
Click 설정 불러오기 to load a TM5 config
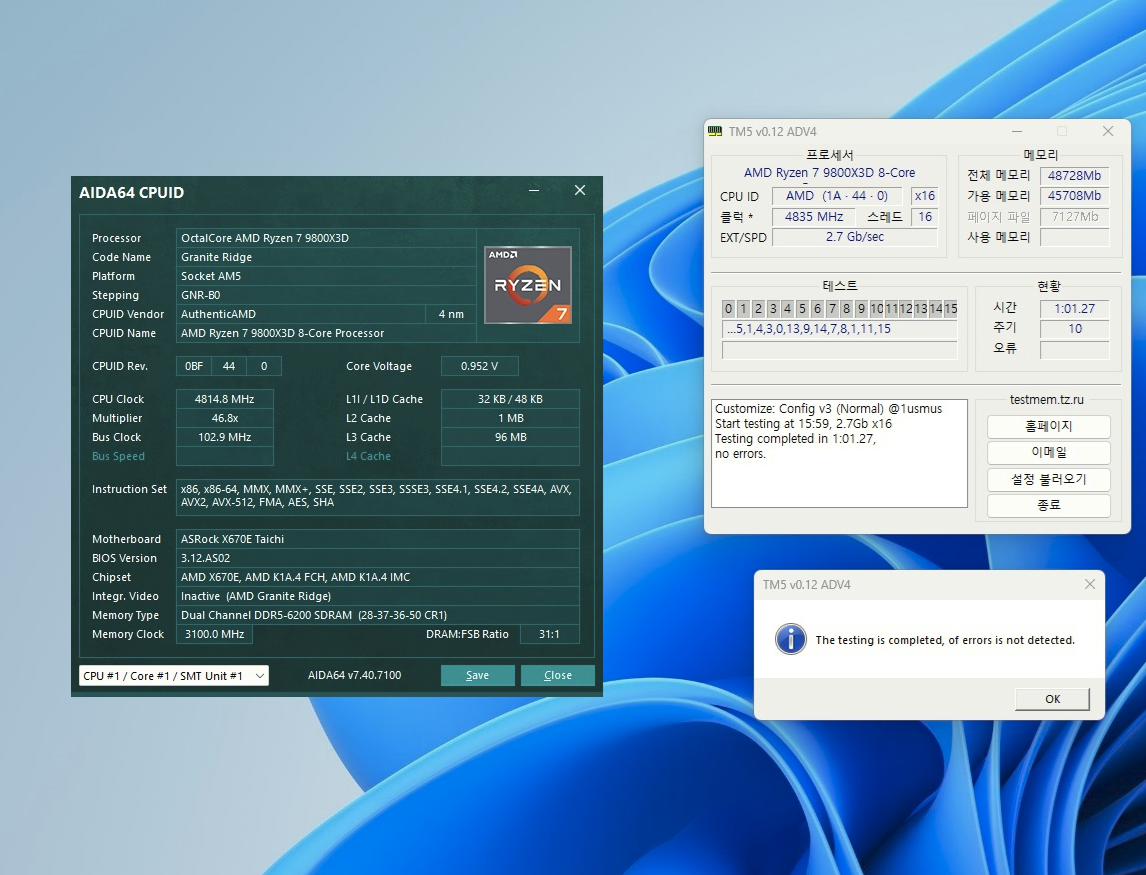1049,480
